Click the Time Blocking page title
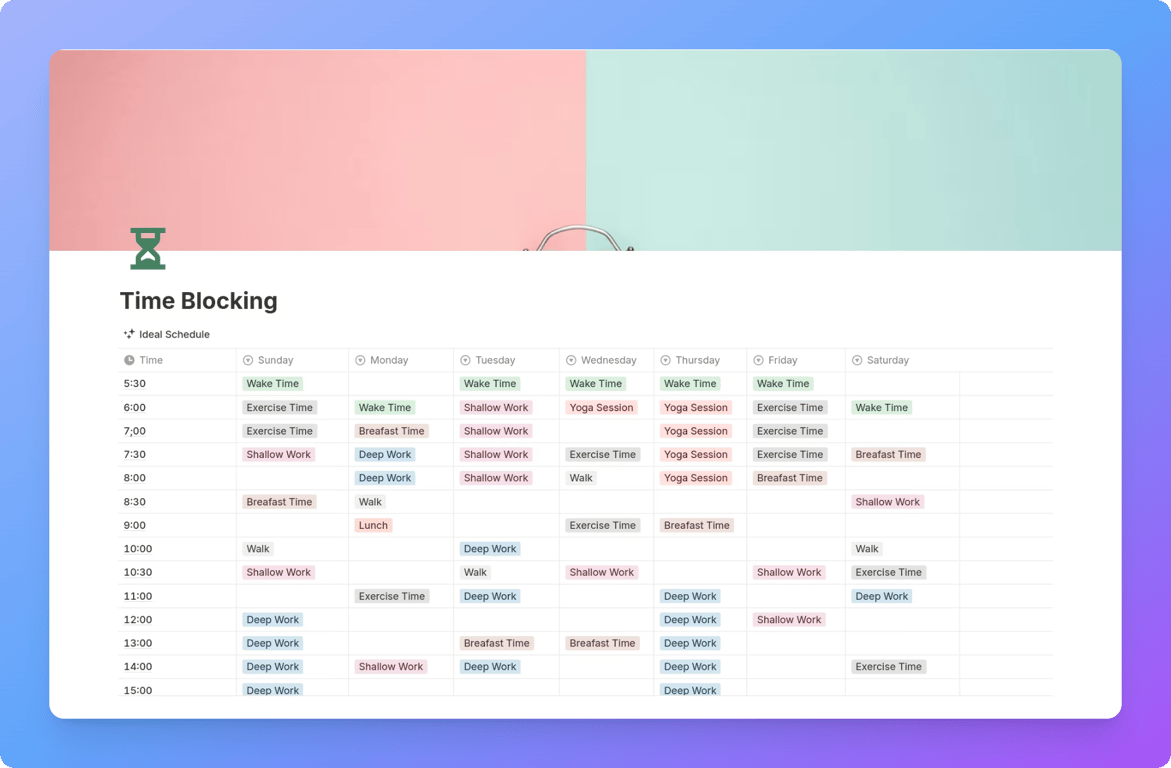Image resolution: width=1171 pixels, height=768 pixels. [199, 300]
